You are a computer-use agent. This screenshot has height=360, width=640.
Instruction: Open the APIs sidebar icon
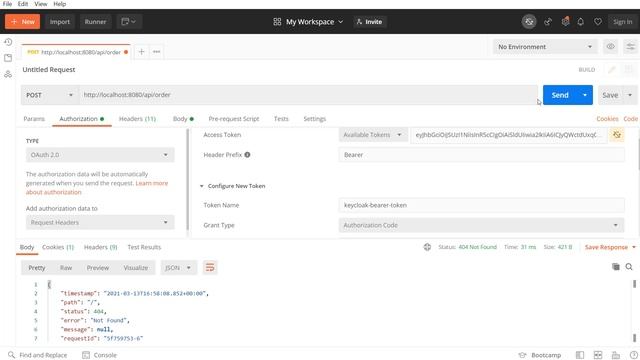8,74
